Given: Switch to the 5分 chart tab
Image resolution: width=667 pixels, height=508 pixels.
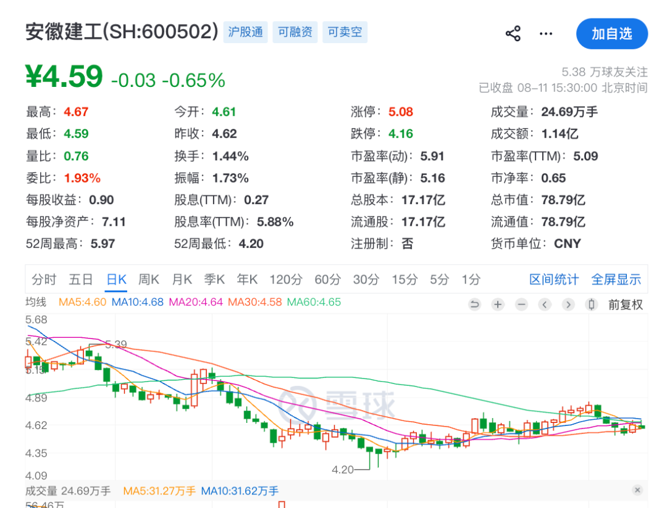Looking at the screenshot, I should click(x=439, y=280).
